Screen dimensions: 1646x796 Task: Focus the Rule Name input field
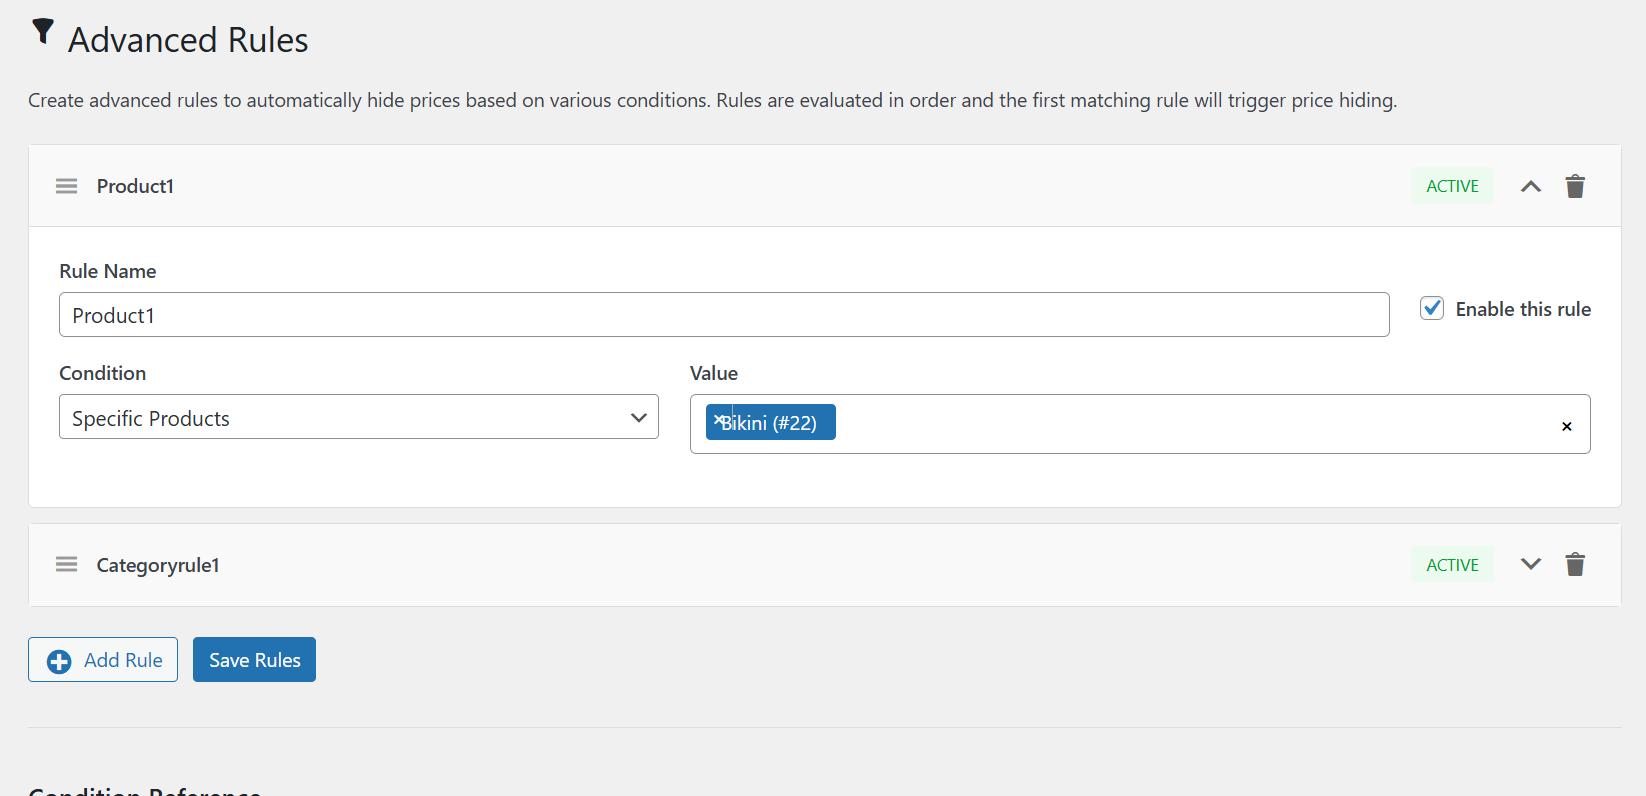coord(724,315)
